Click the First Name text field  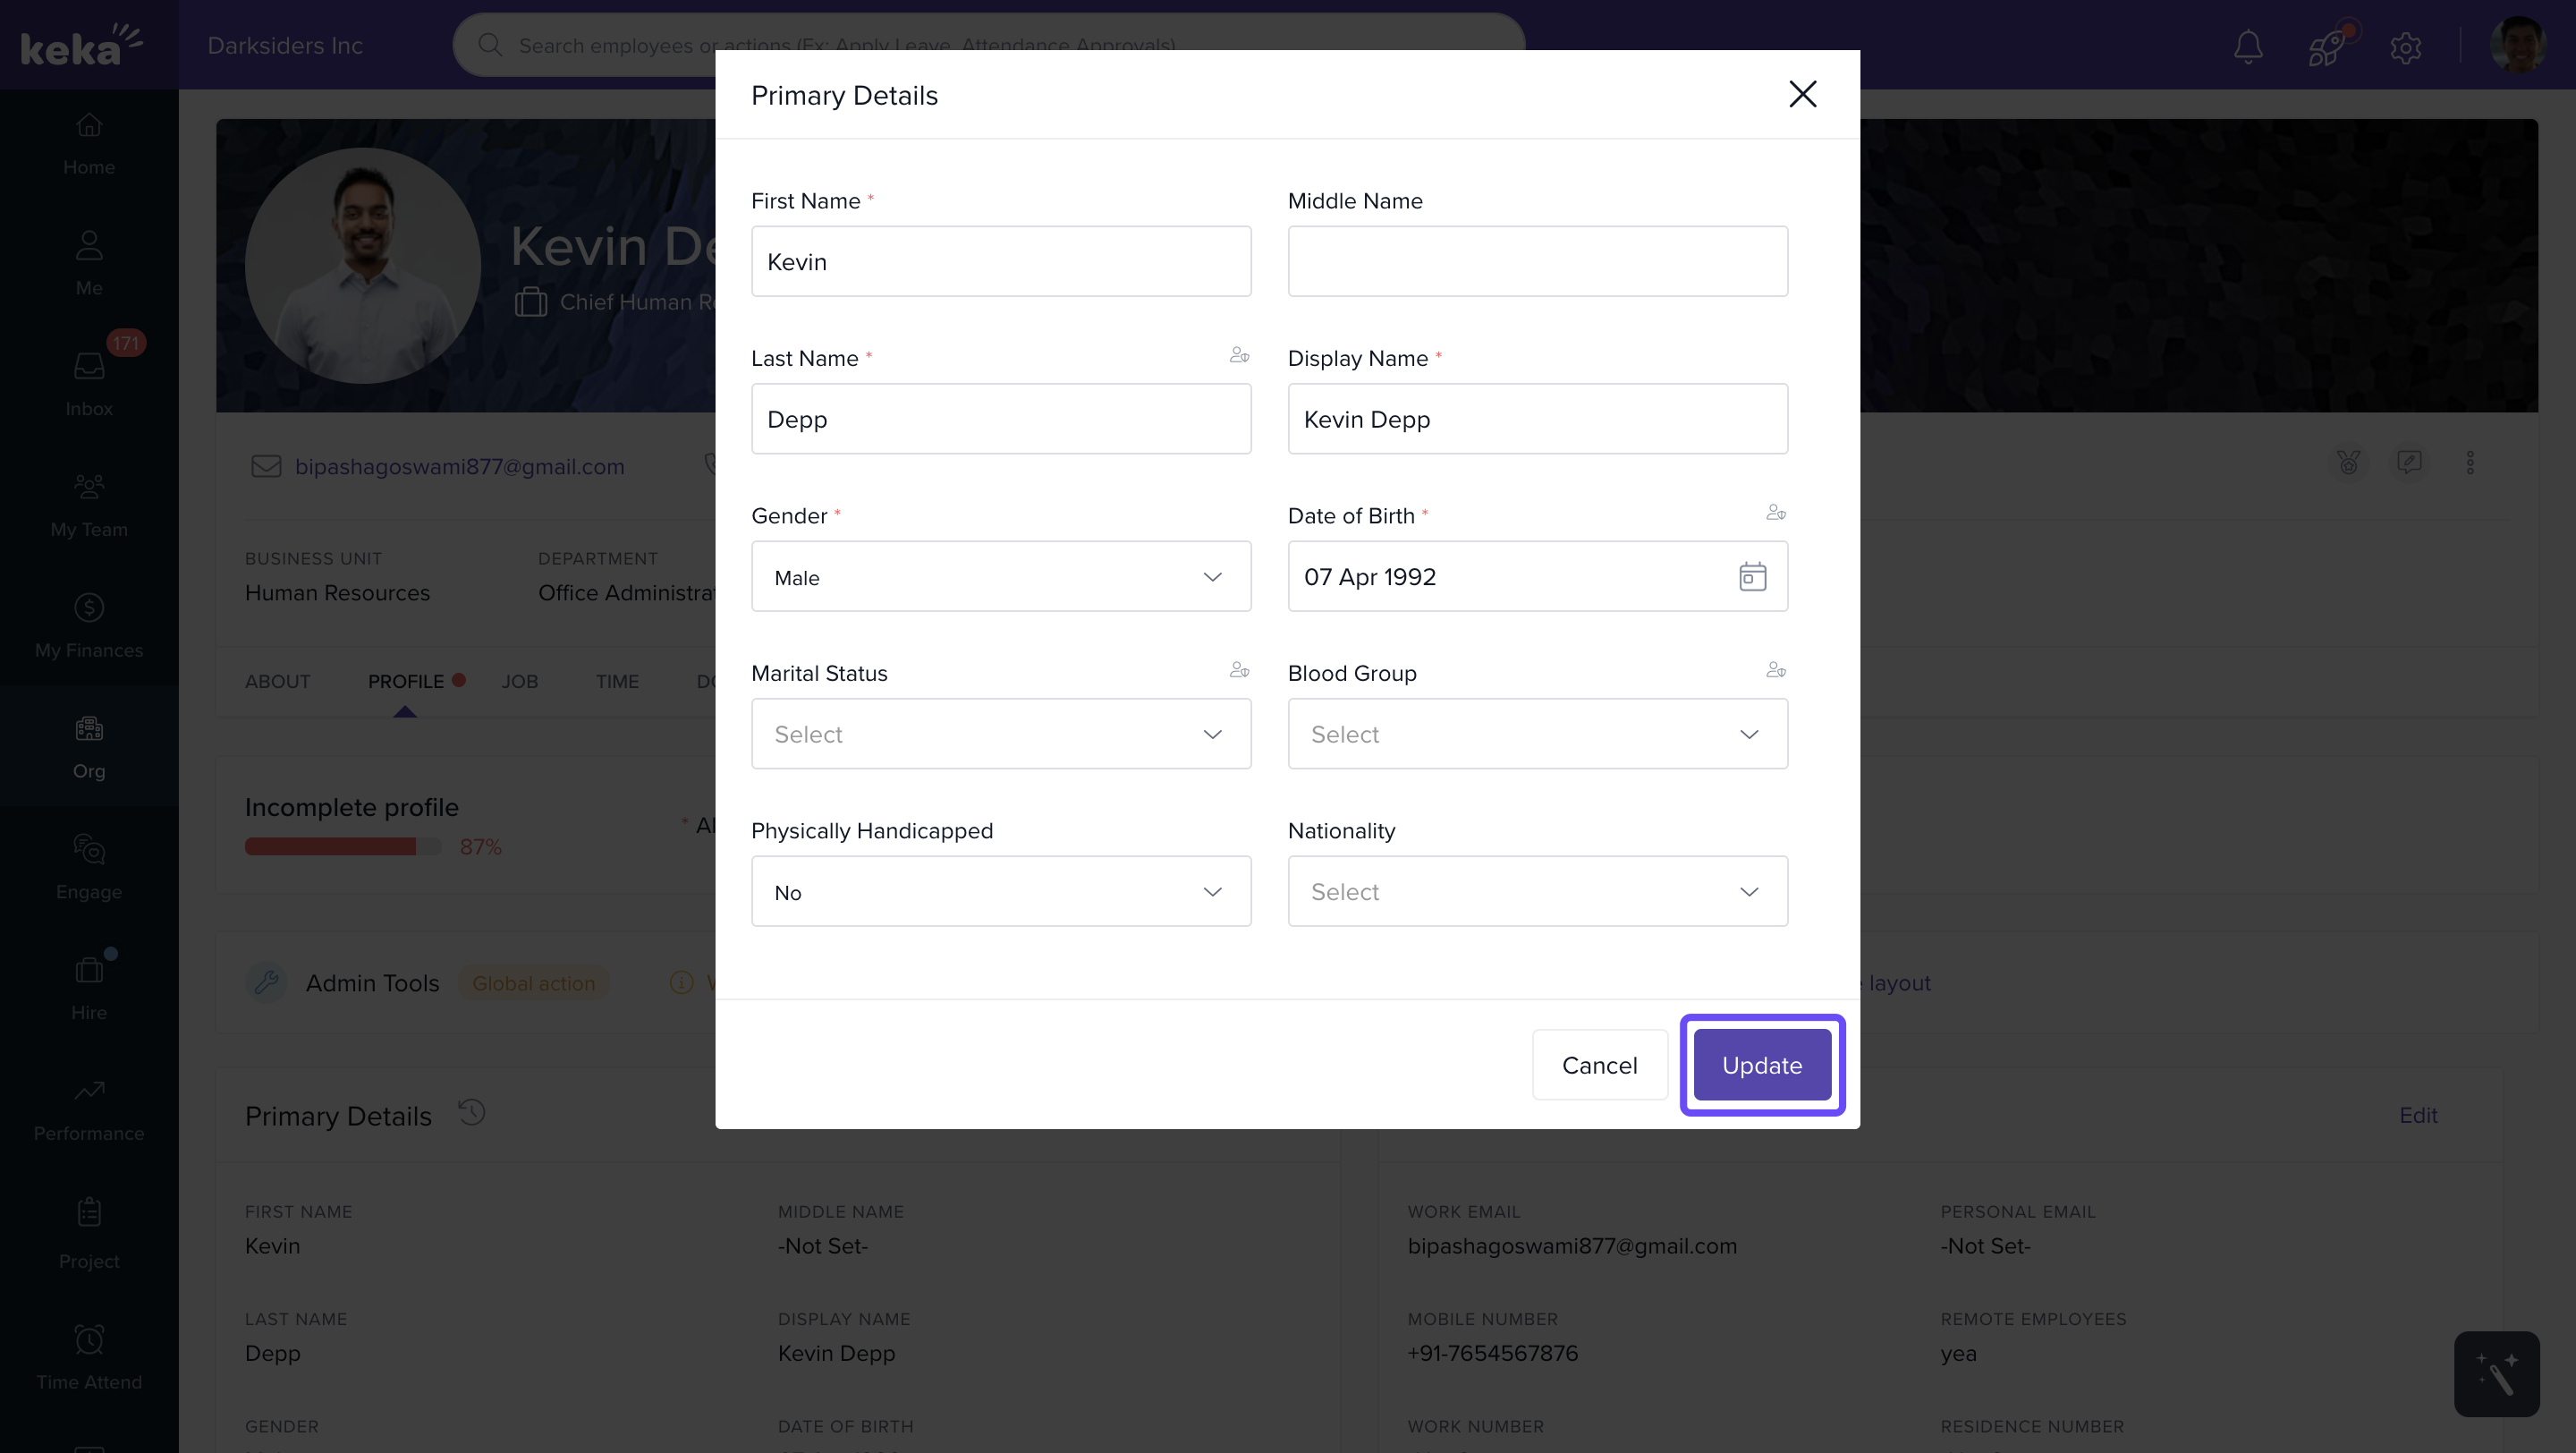pyautogui.click(x=1001, y=261)
